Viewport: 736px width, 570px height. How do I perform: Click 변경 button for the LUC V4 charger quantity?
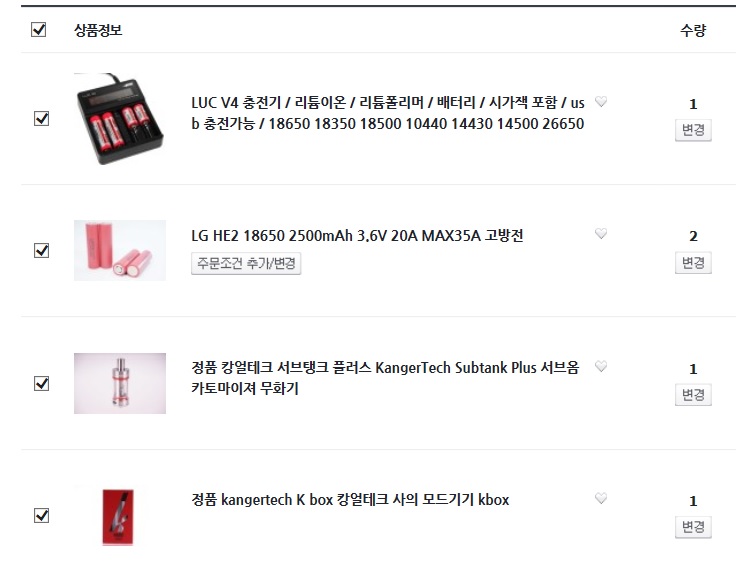tap(693, 130)
